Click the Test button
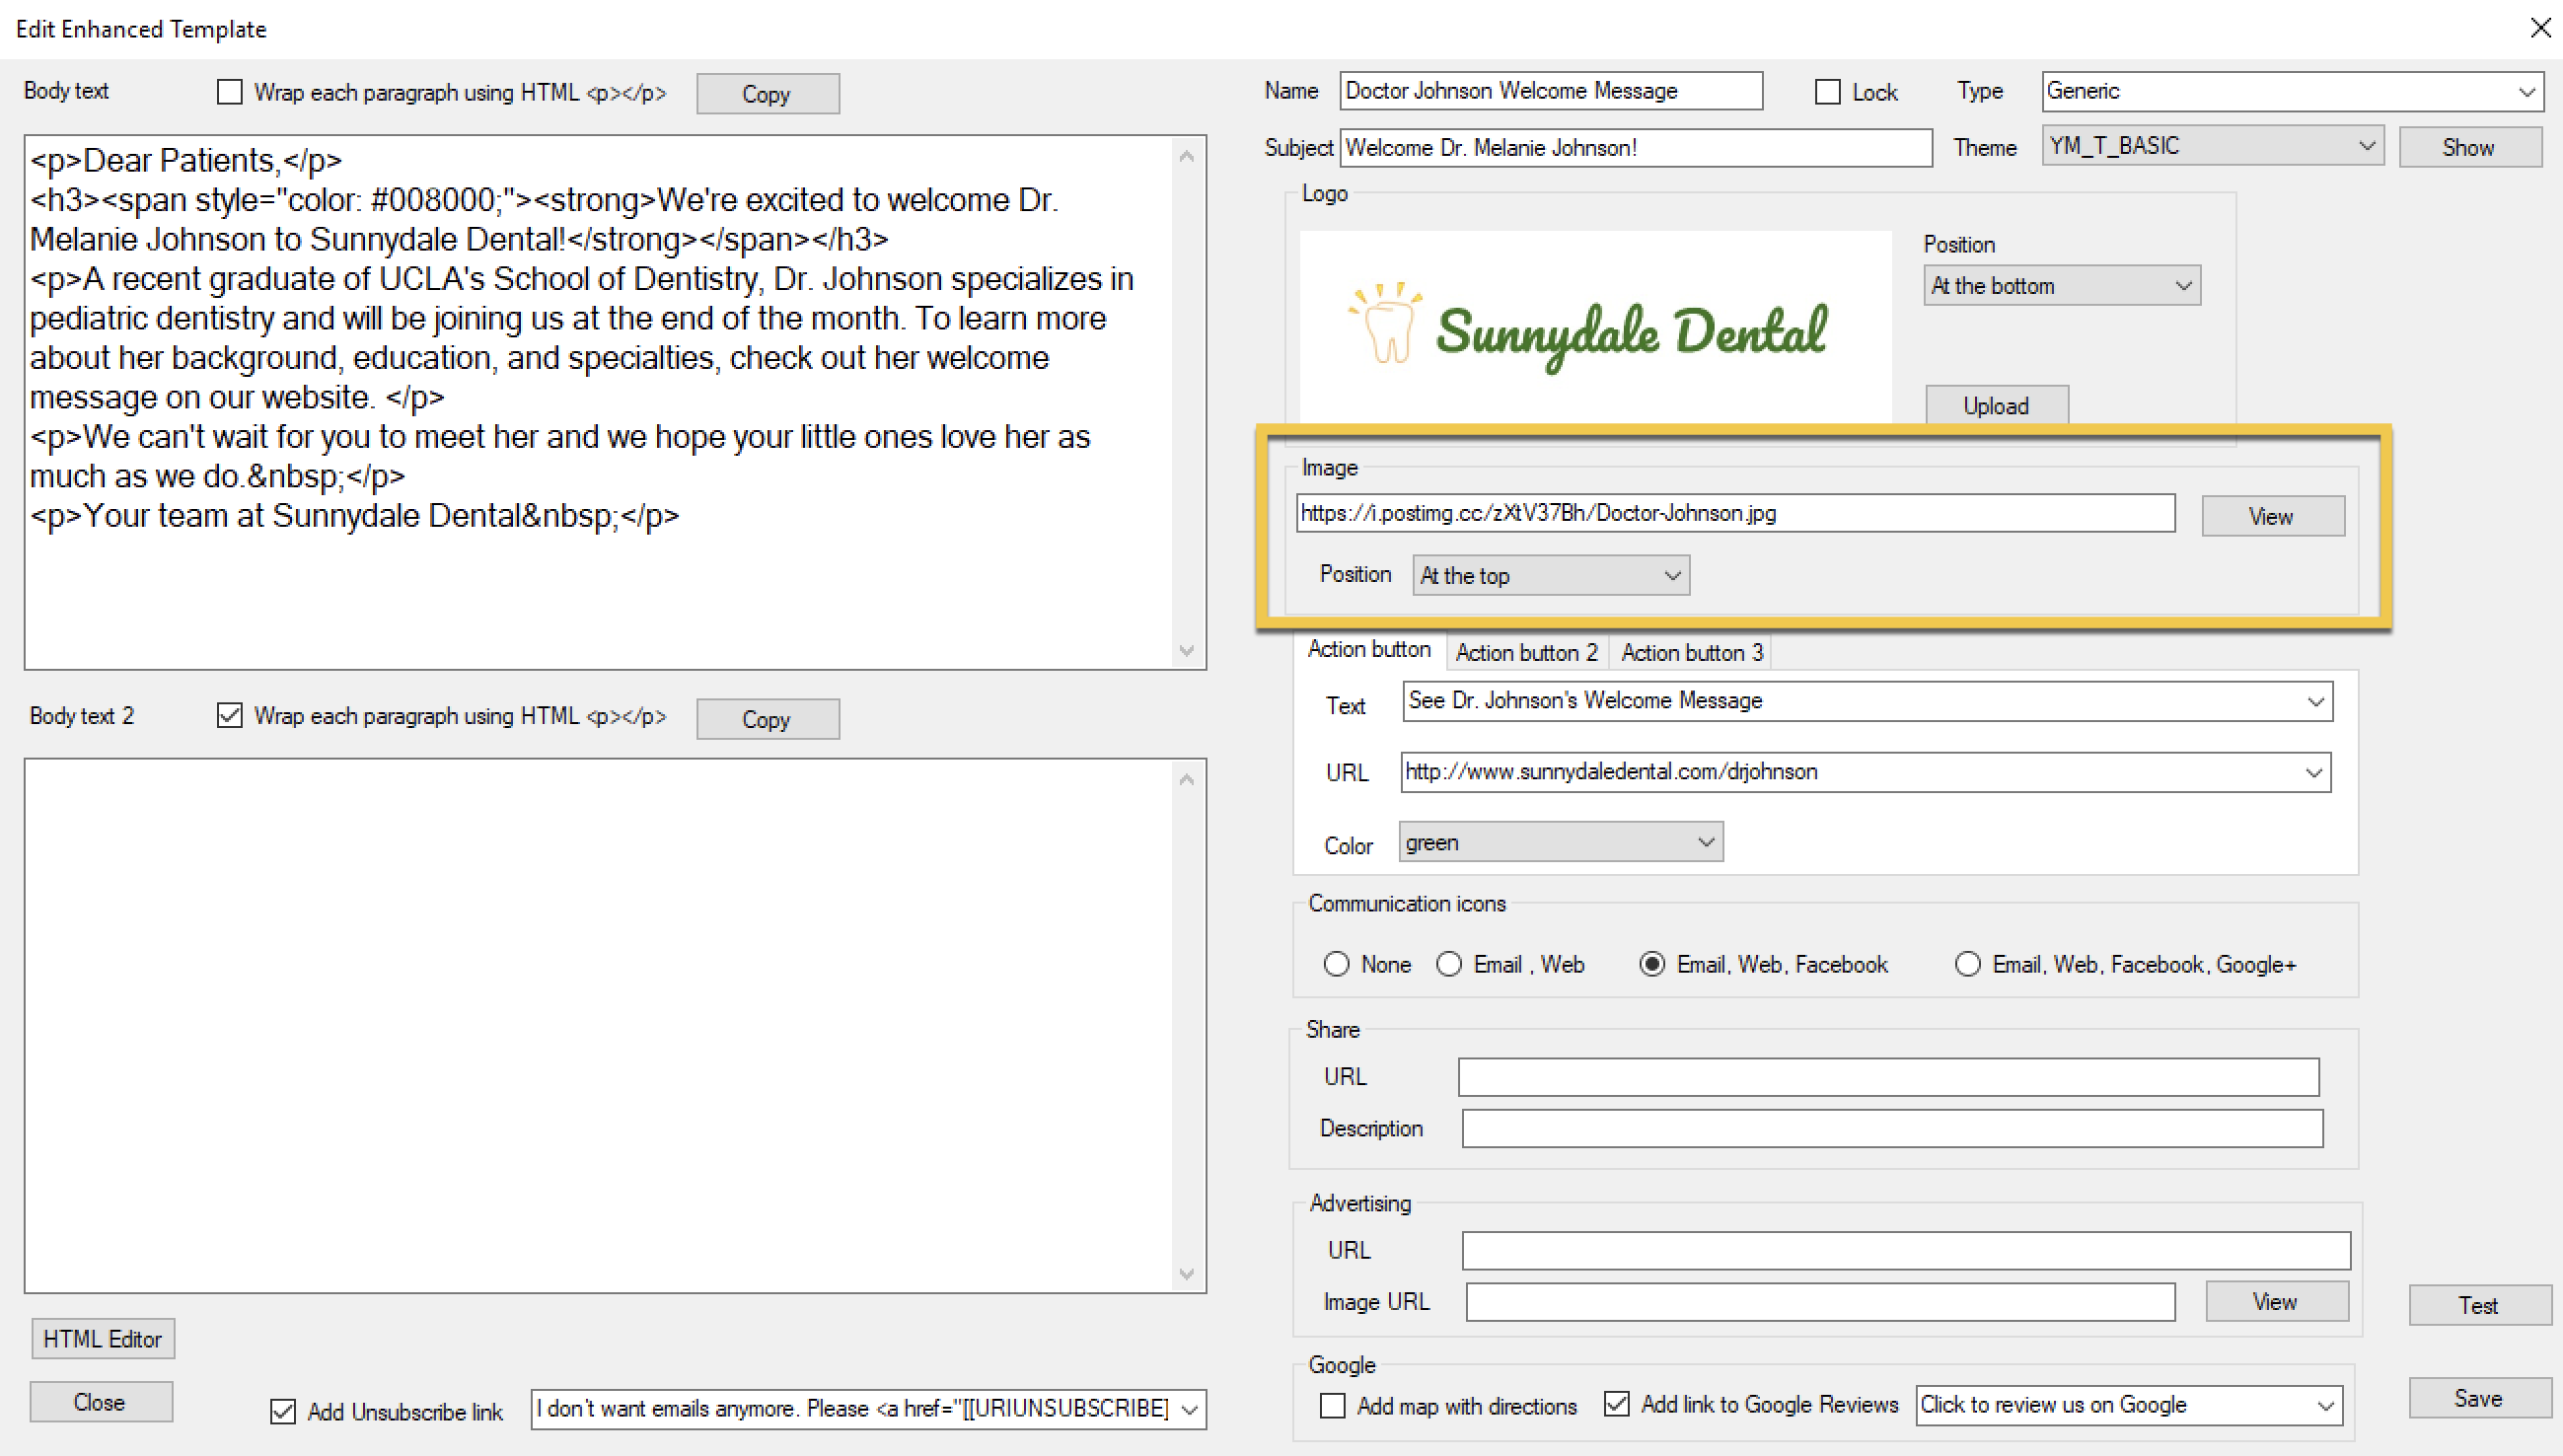2563x1456 pixels. [x=2479, y=1305]
